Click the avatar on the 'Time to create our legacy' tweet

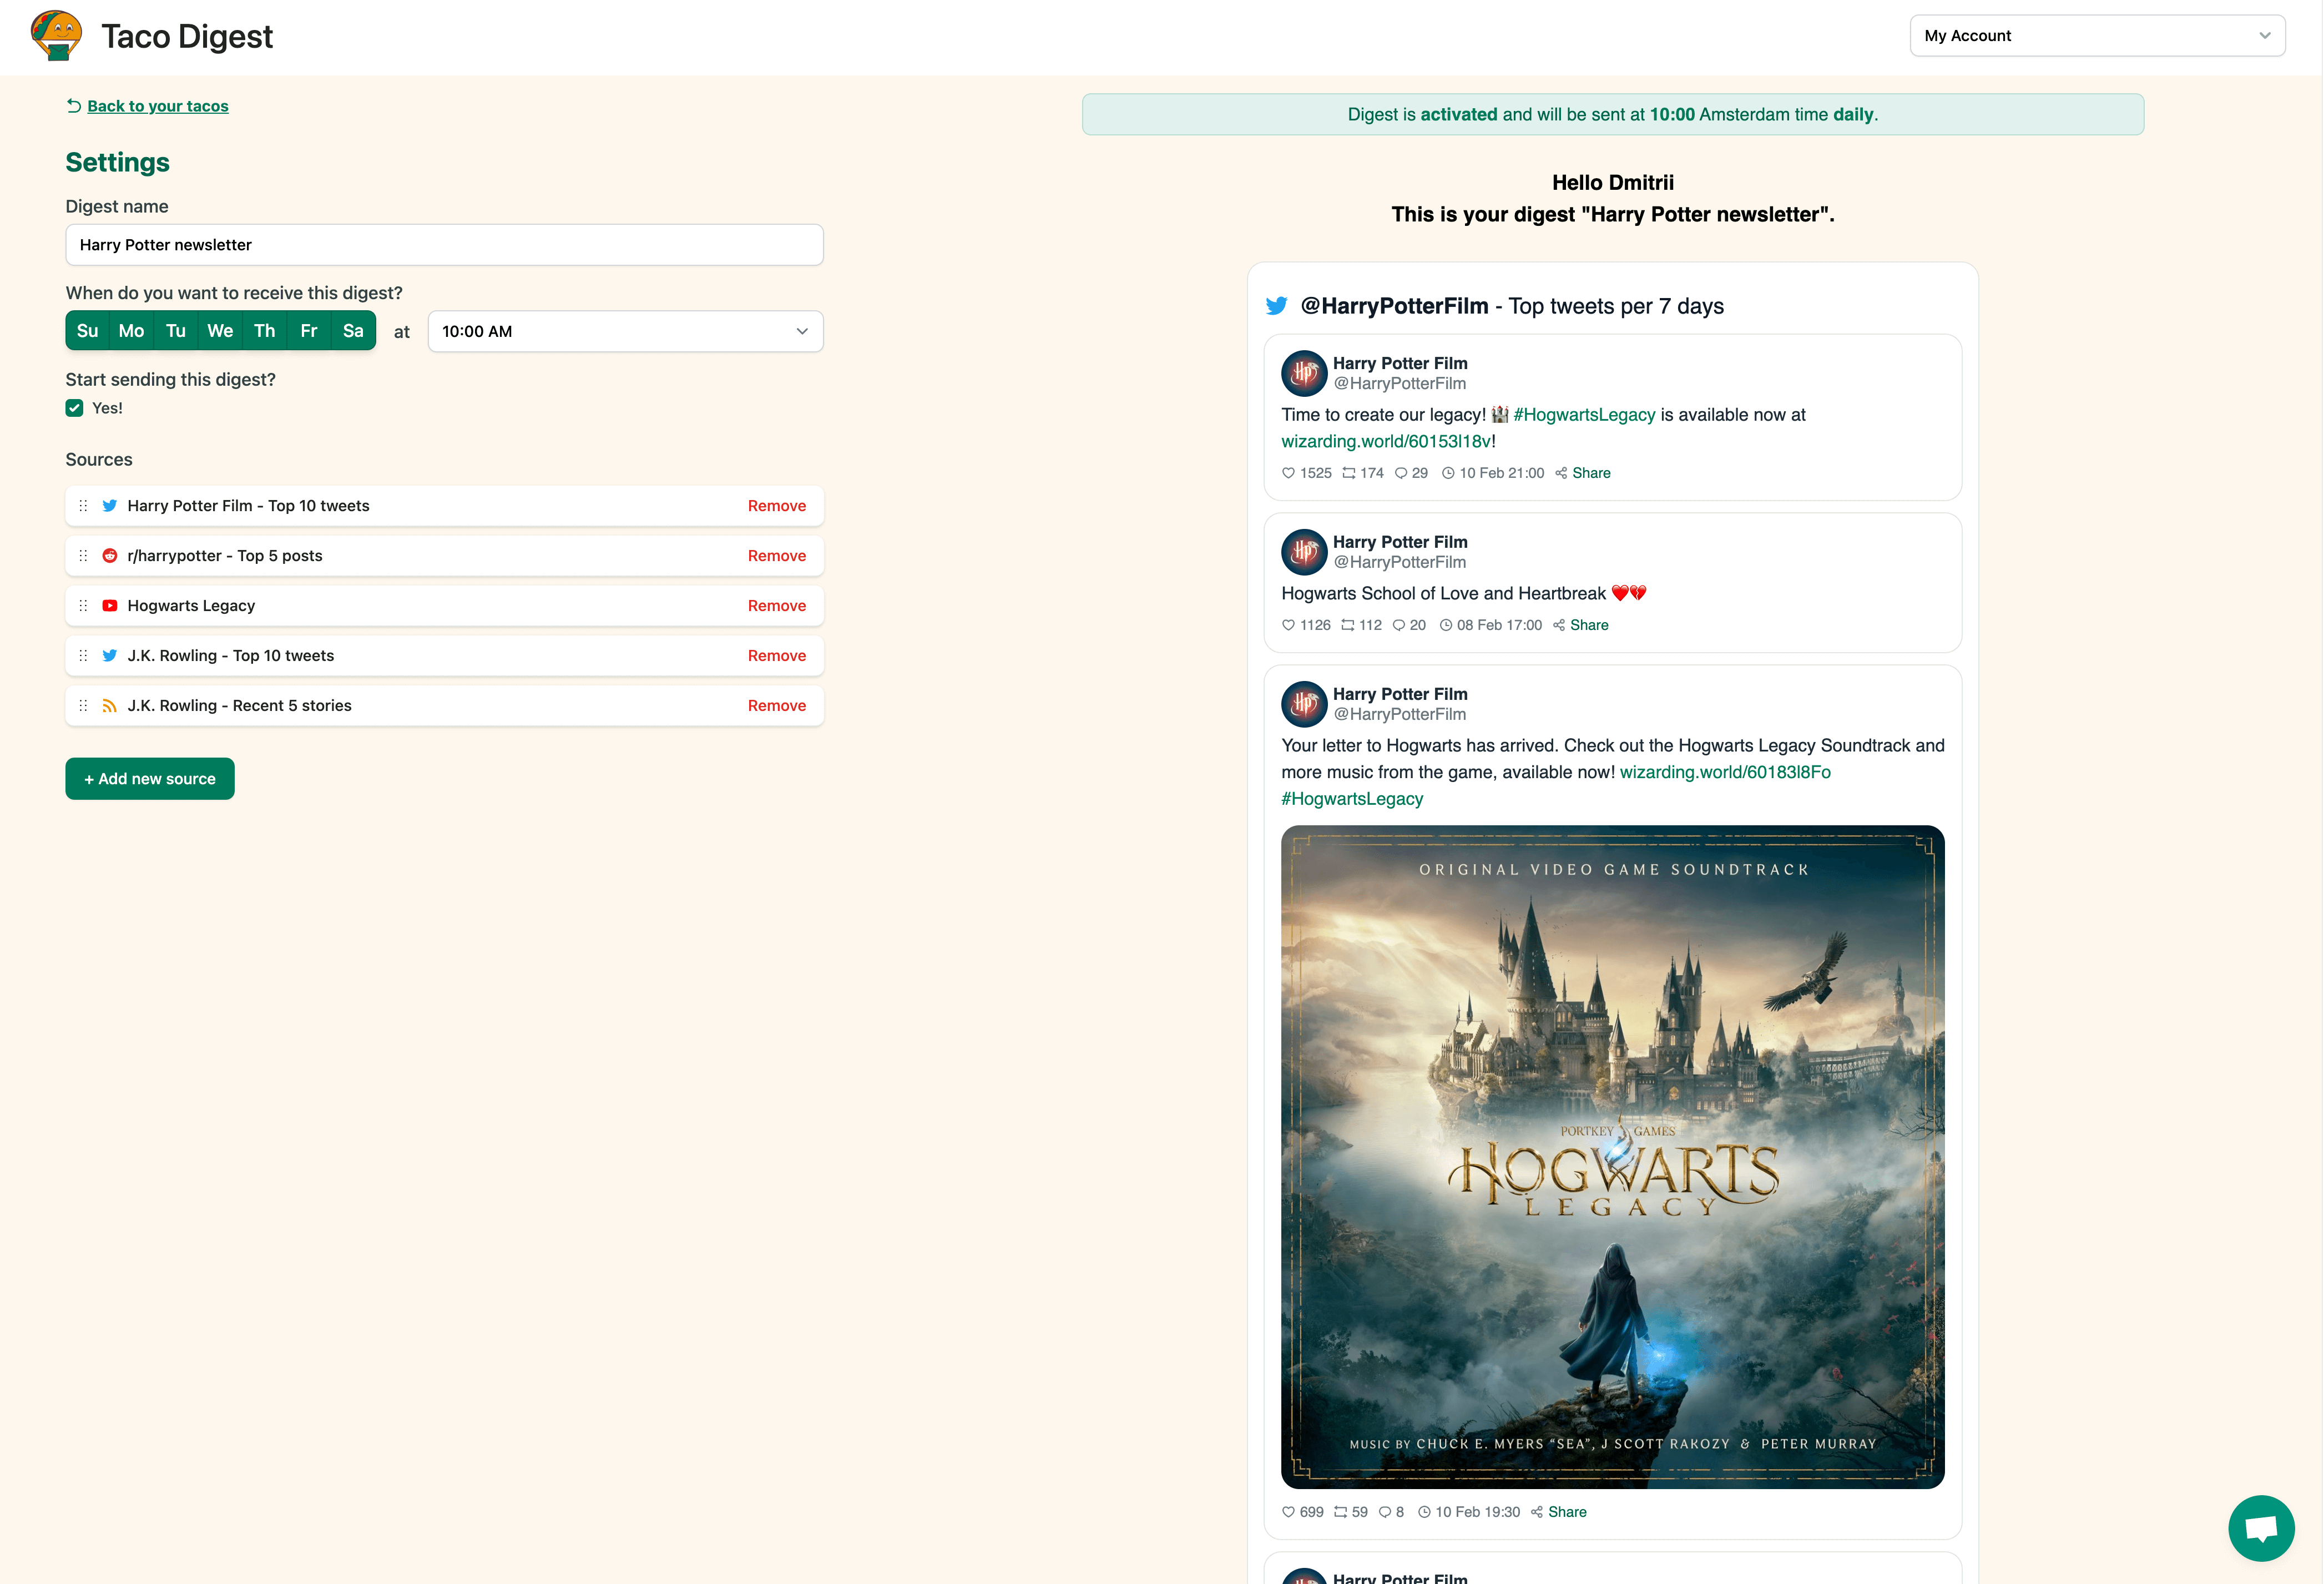[1304, 373]
